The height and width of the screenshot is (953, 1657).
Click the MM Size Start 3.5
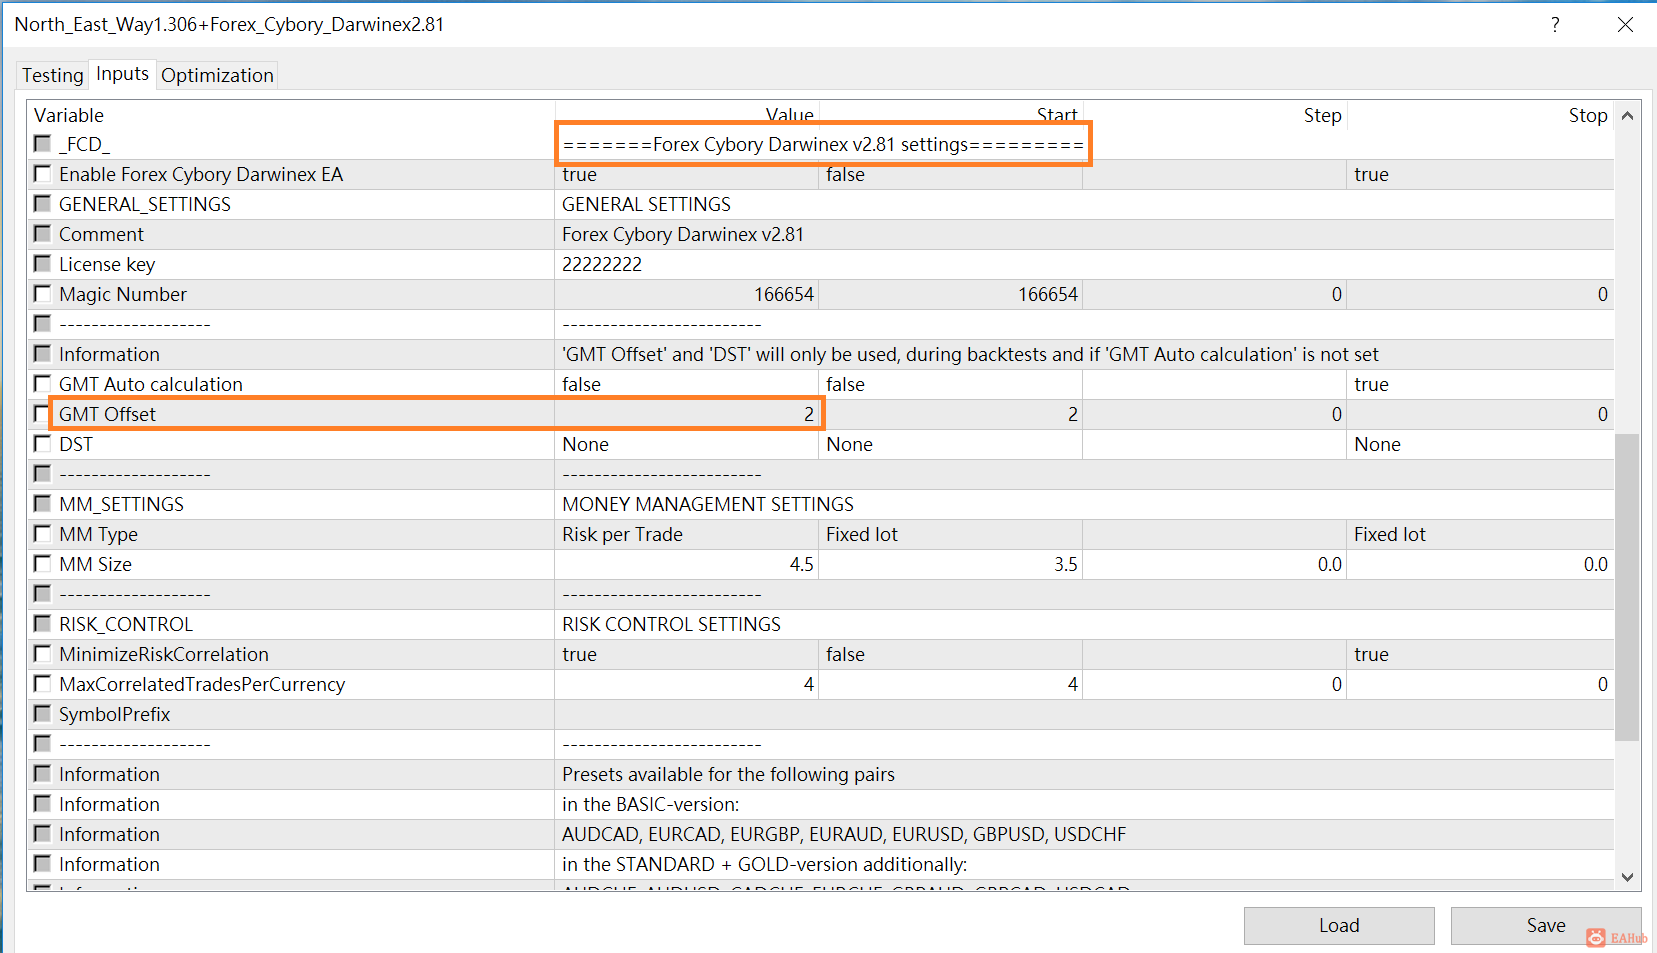tap(951, 564)
